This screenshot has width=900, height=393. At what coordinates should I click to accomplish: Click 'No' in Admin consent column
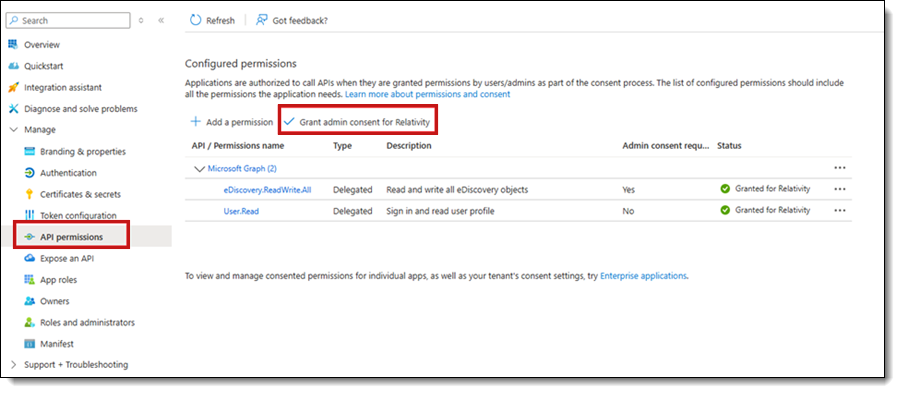[628, 211]
